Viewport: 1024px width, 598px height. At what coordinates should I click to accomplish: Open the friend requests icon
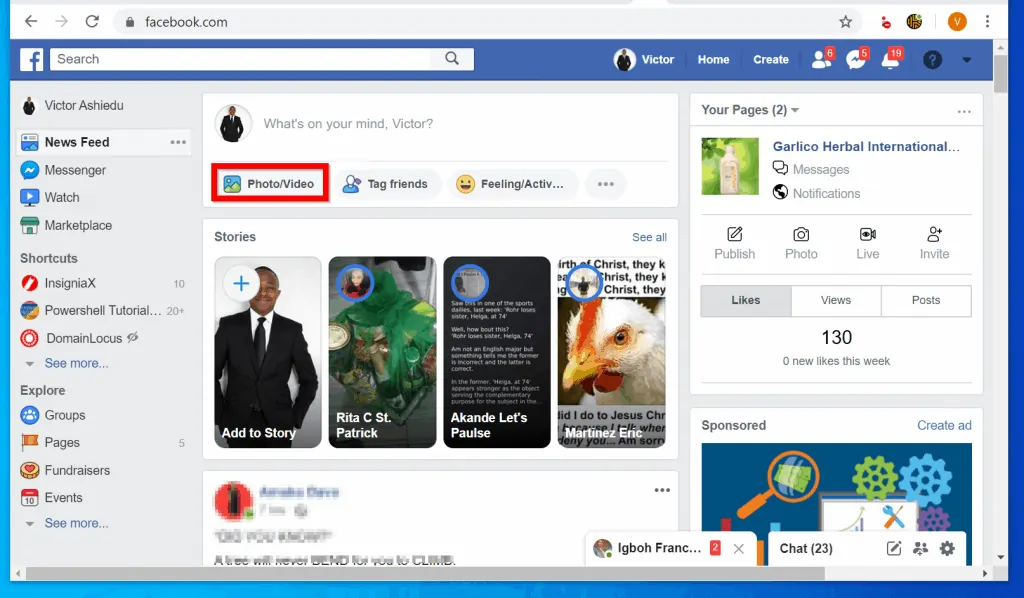click(821, 60)
